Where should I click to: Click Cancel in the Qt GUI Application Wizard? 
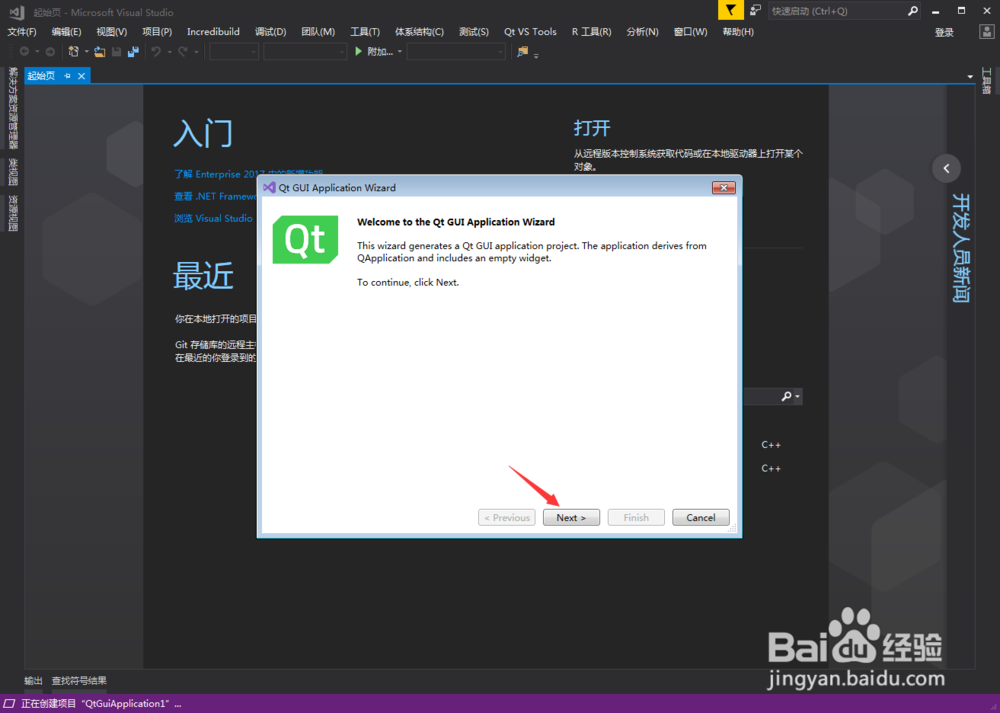coord(700,517)
